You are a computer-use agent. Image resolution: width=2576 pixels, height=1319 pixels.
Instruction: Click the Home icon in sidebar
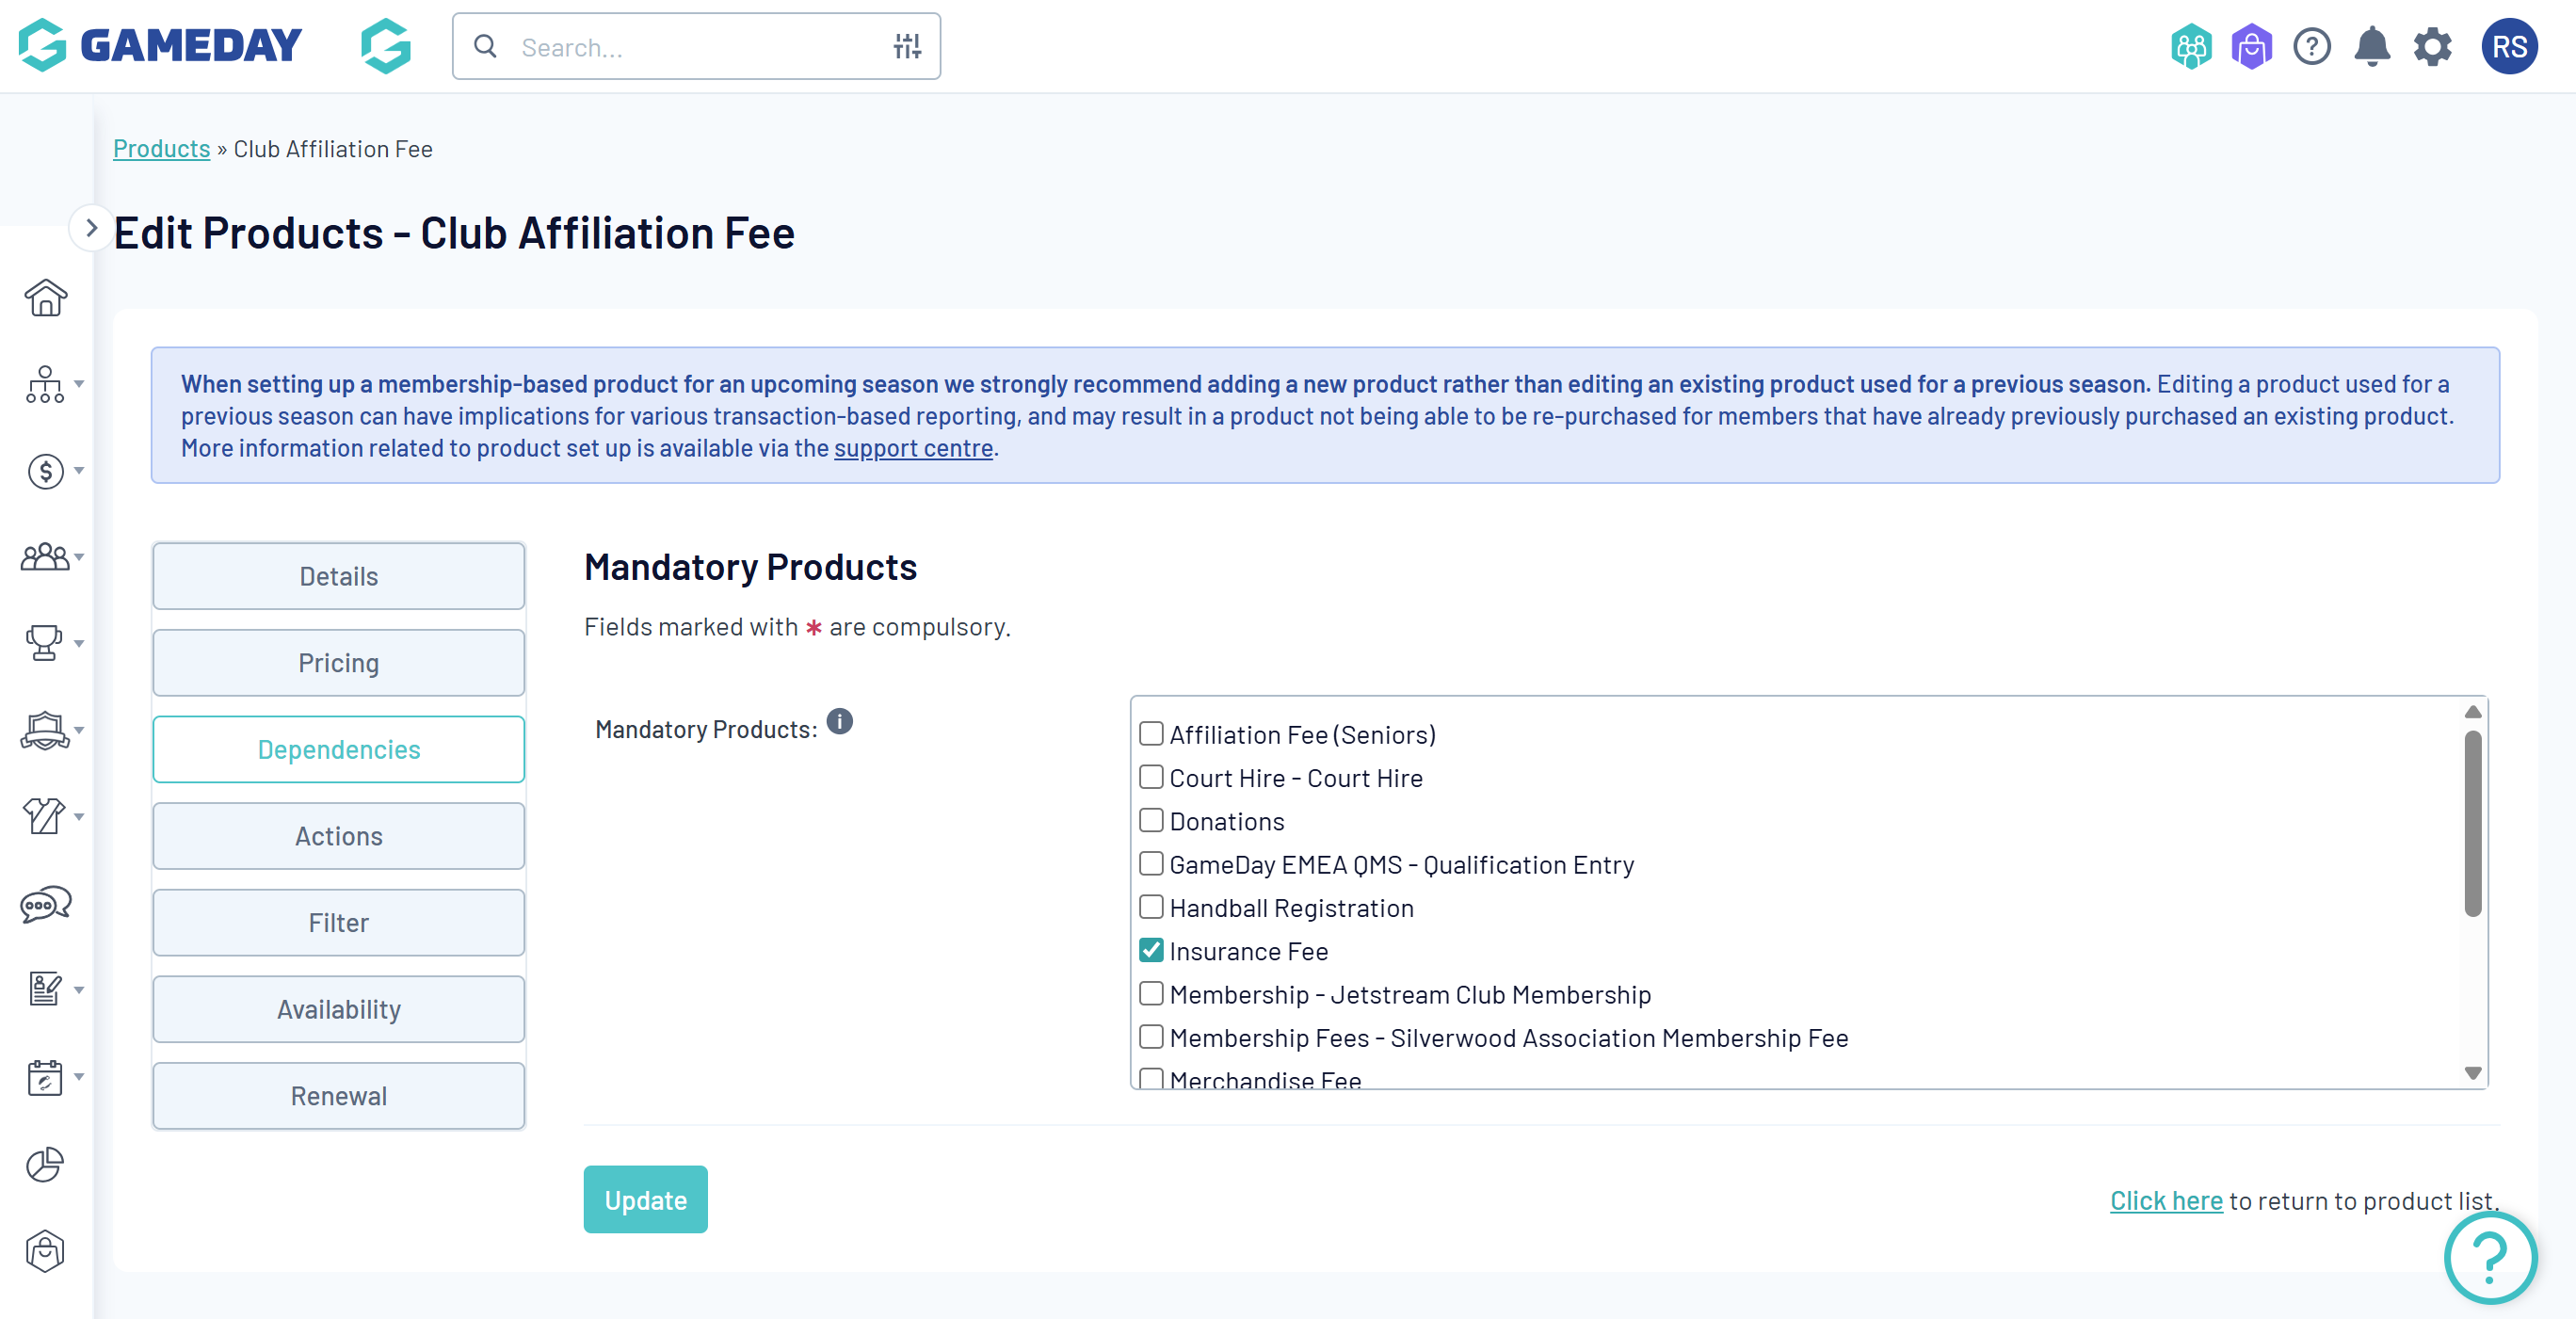point(45,298)
